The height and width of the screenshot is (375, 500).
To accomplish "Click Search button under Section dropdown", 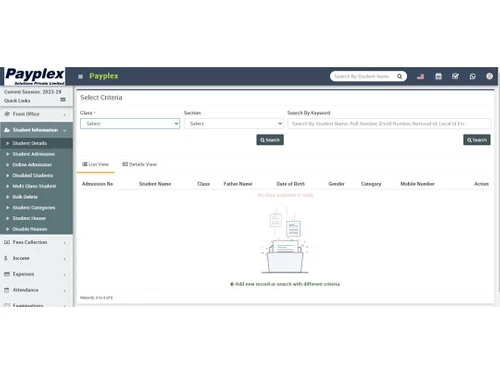I will pos(270,140).
